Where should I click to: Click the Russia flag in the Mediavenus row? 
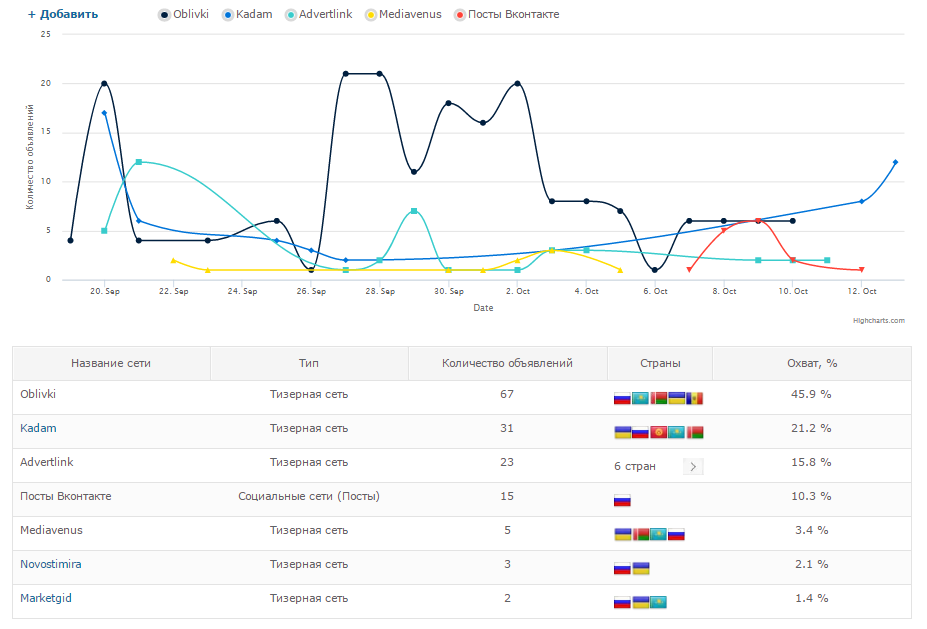676,534
